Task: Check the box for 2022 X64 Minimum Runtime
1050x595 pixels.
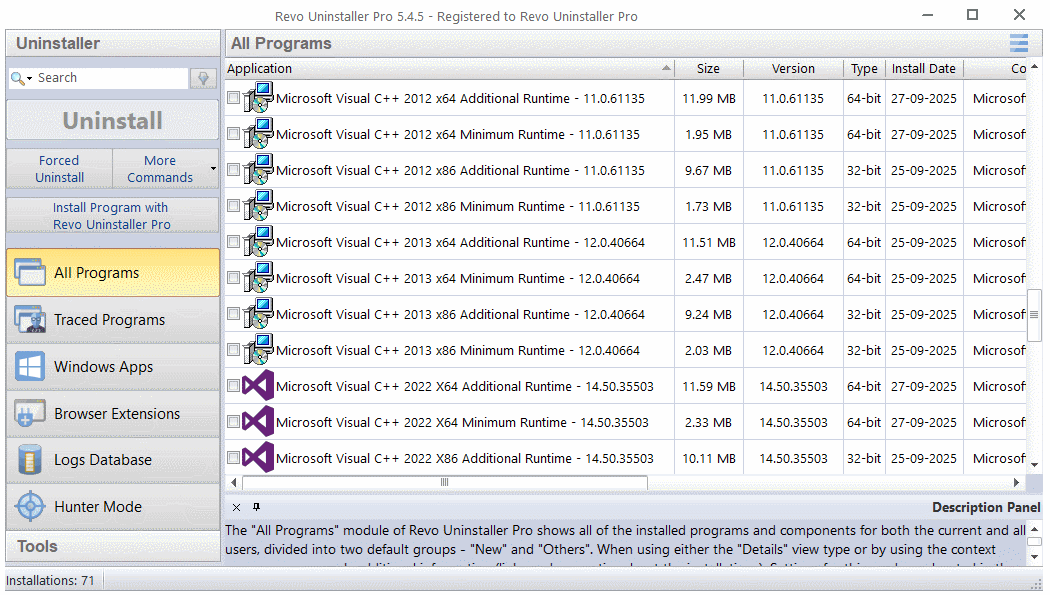Action: click(233, 422)
